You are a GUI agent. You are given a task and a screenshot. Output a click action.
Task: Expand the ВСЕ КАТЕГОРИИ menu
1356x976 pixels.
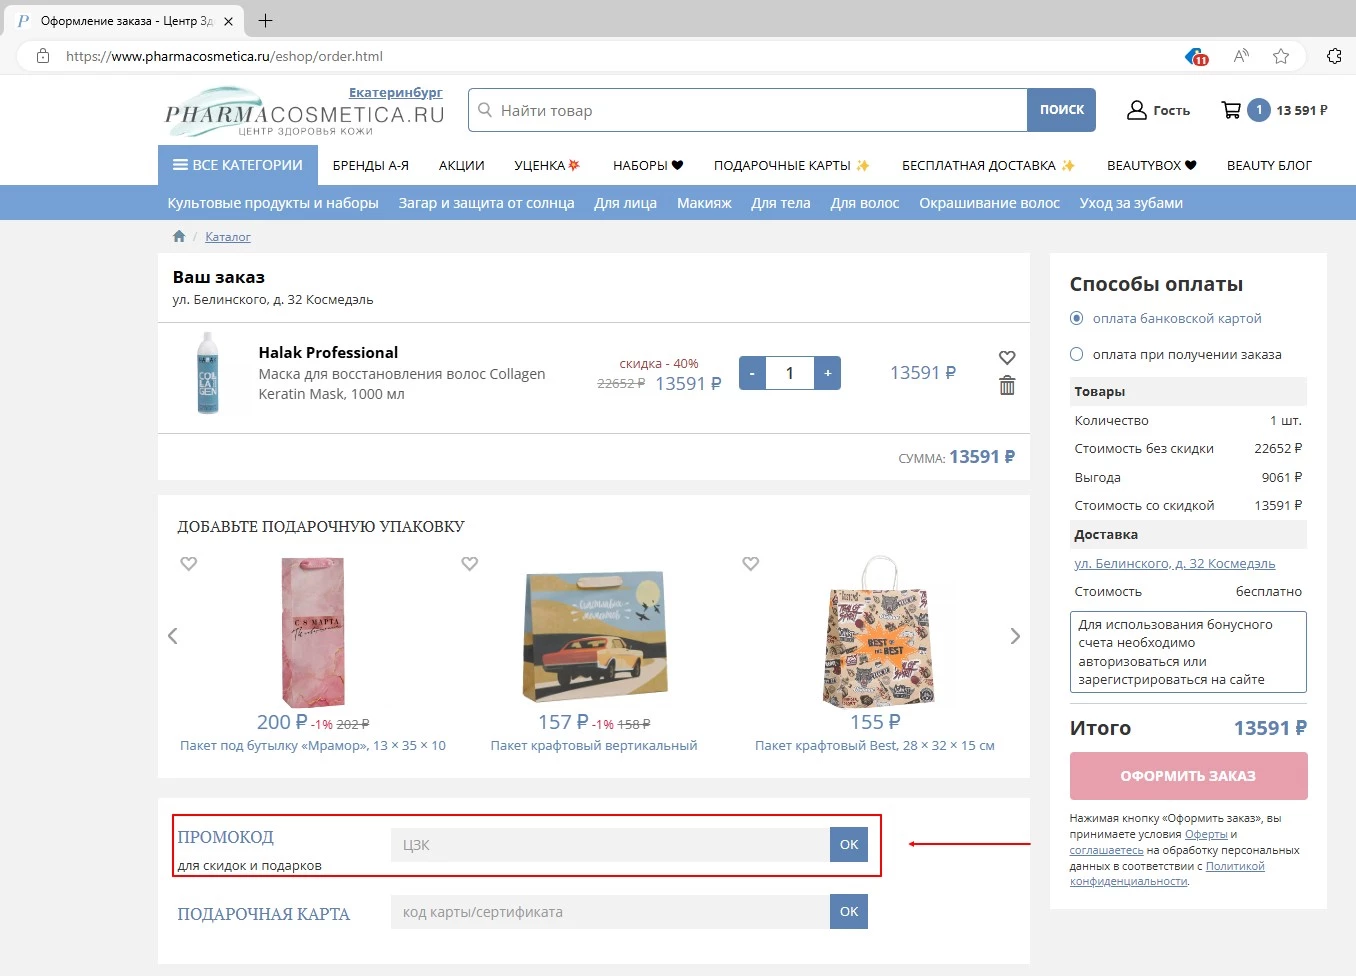click(x=238, y=165)
